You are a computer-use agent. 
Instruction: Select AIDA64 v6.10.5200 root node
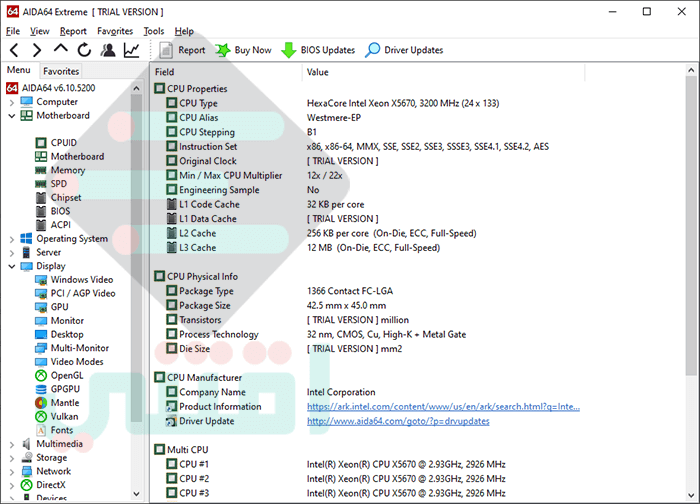(51, 88)
